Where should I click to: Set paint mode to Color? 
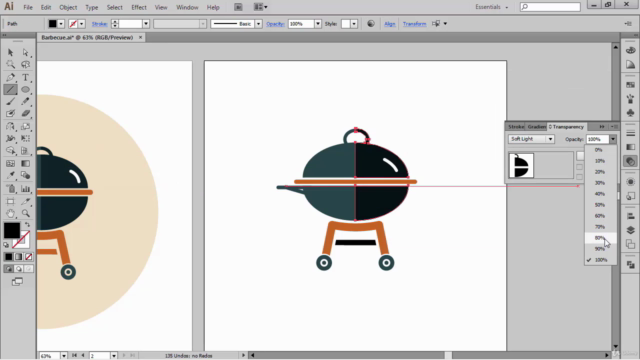tap(9, 257)
